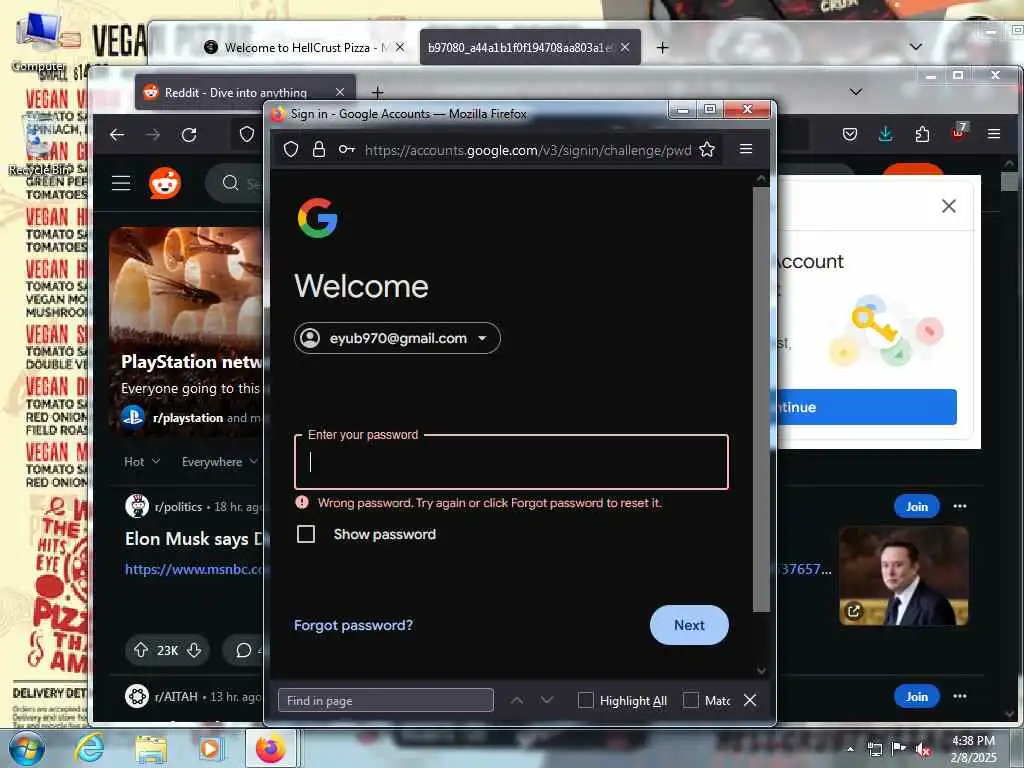Upvote the r/politics Elon Musk post
The height and width of the screenshot is (768, 1024).
(141, 650)
